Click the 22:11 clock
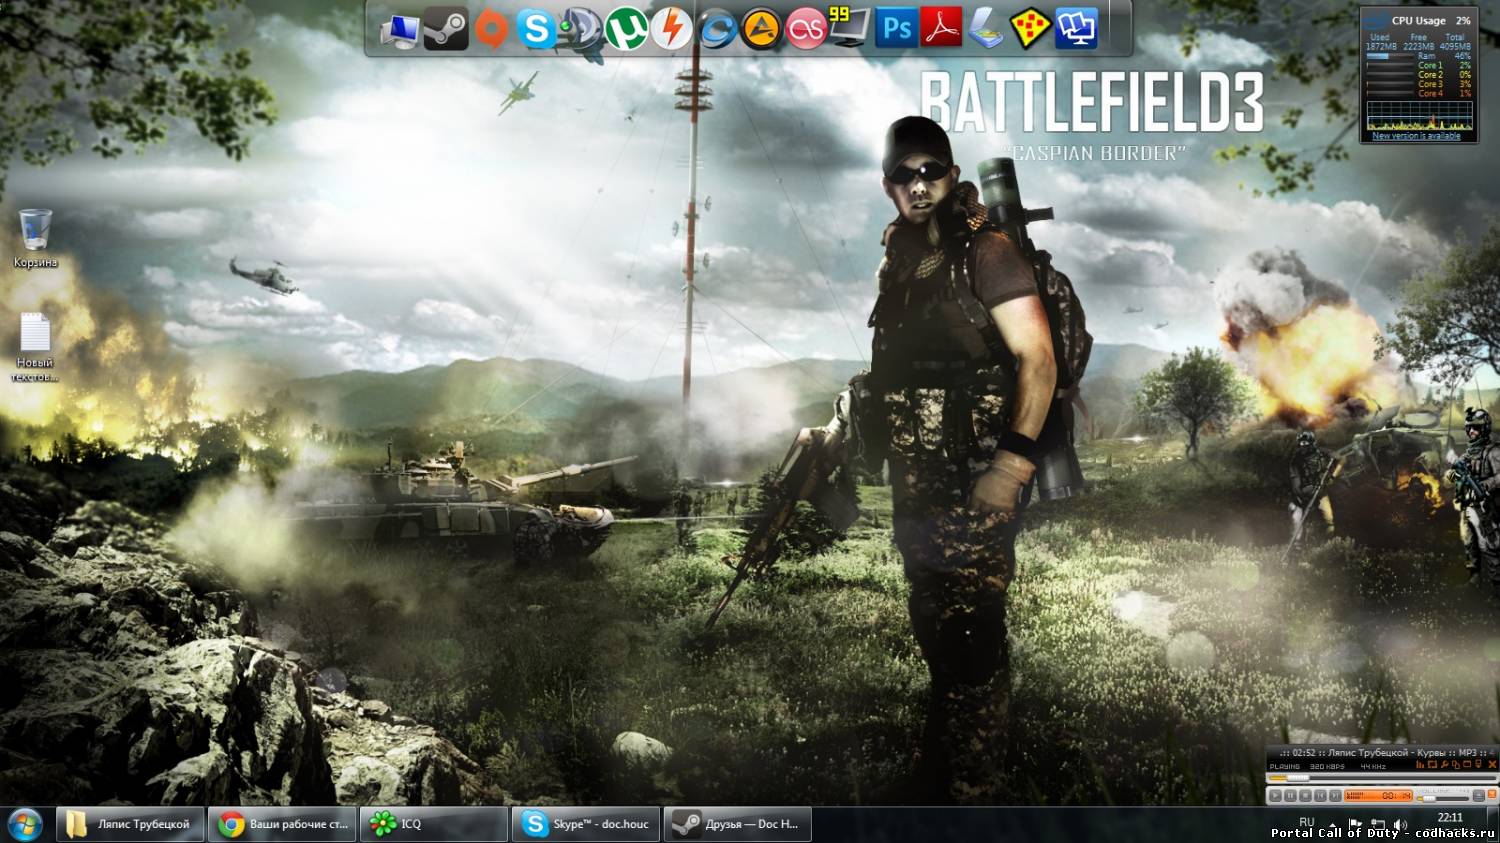The height and width of the screenshot is (843, 1500). [x=1450, y=818]
